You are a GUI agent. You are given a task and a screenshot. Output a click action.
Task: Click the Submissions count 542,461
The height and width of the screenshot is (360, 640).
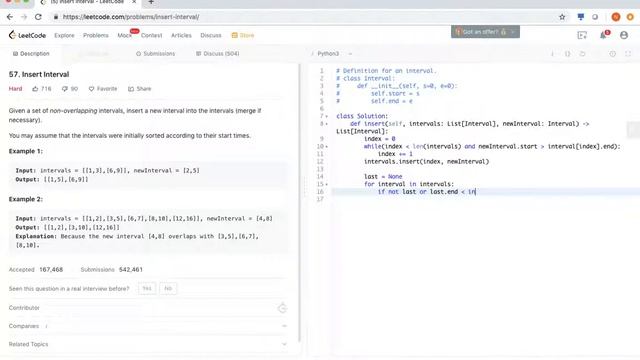131,269
